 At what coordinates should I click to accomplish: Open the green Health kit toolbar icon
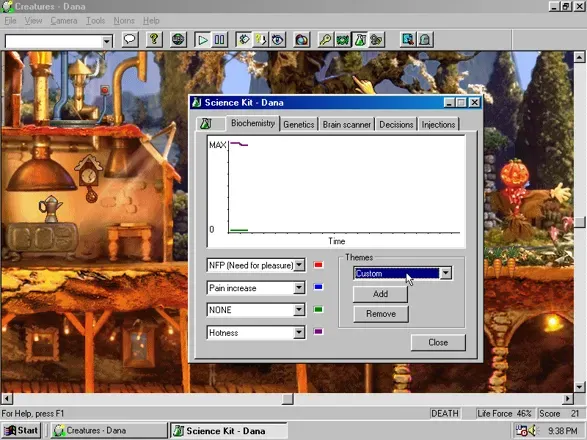(x=343, y=39)
